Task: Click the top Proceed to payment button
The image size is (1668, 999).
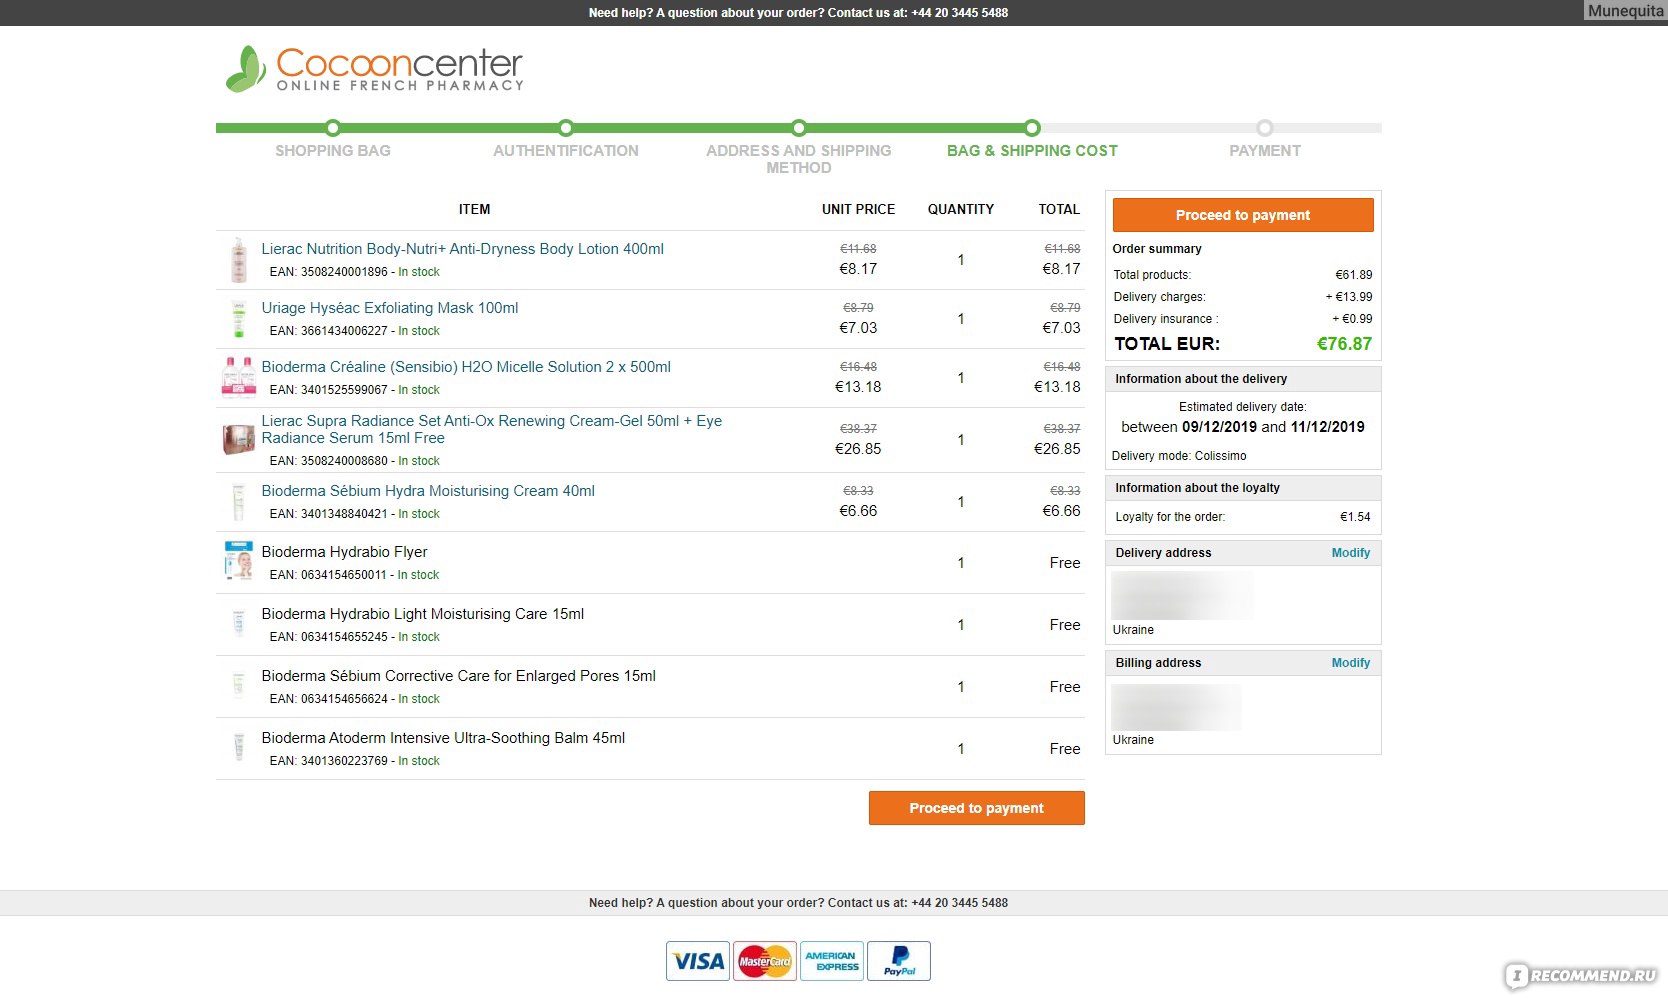Action: pyautogui.click(x=1243, y=215)
